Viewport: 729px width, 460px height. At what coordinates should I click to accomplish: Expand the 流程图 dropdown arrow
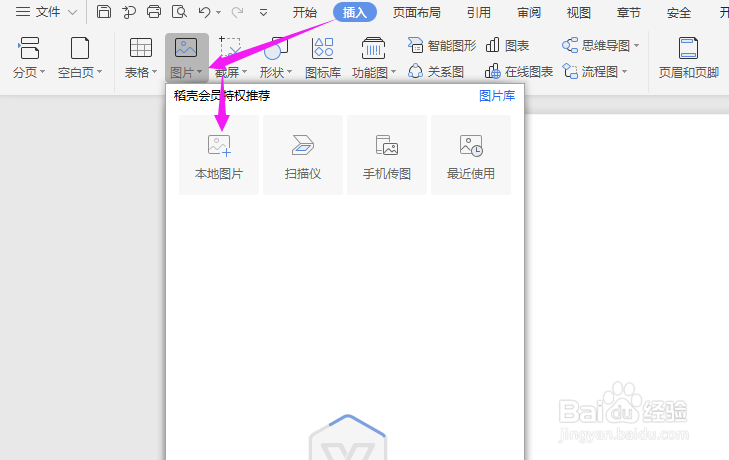[x=624, y=72]
